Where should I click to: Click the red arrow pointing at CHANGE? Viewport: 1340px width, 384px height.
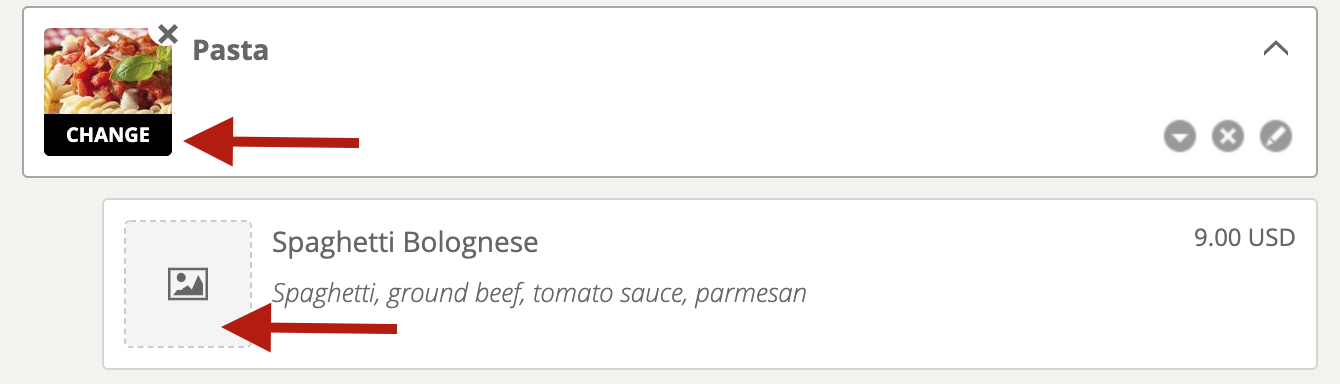pos(271,141)
